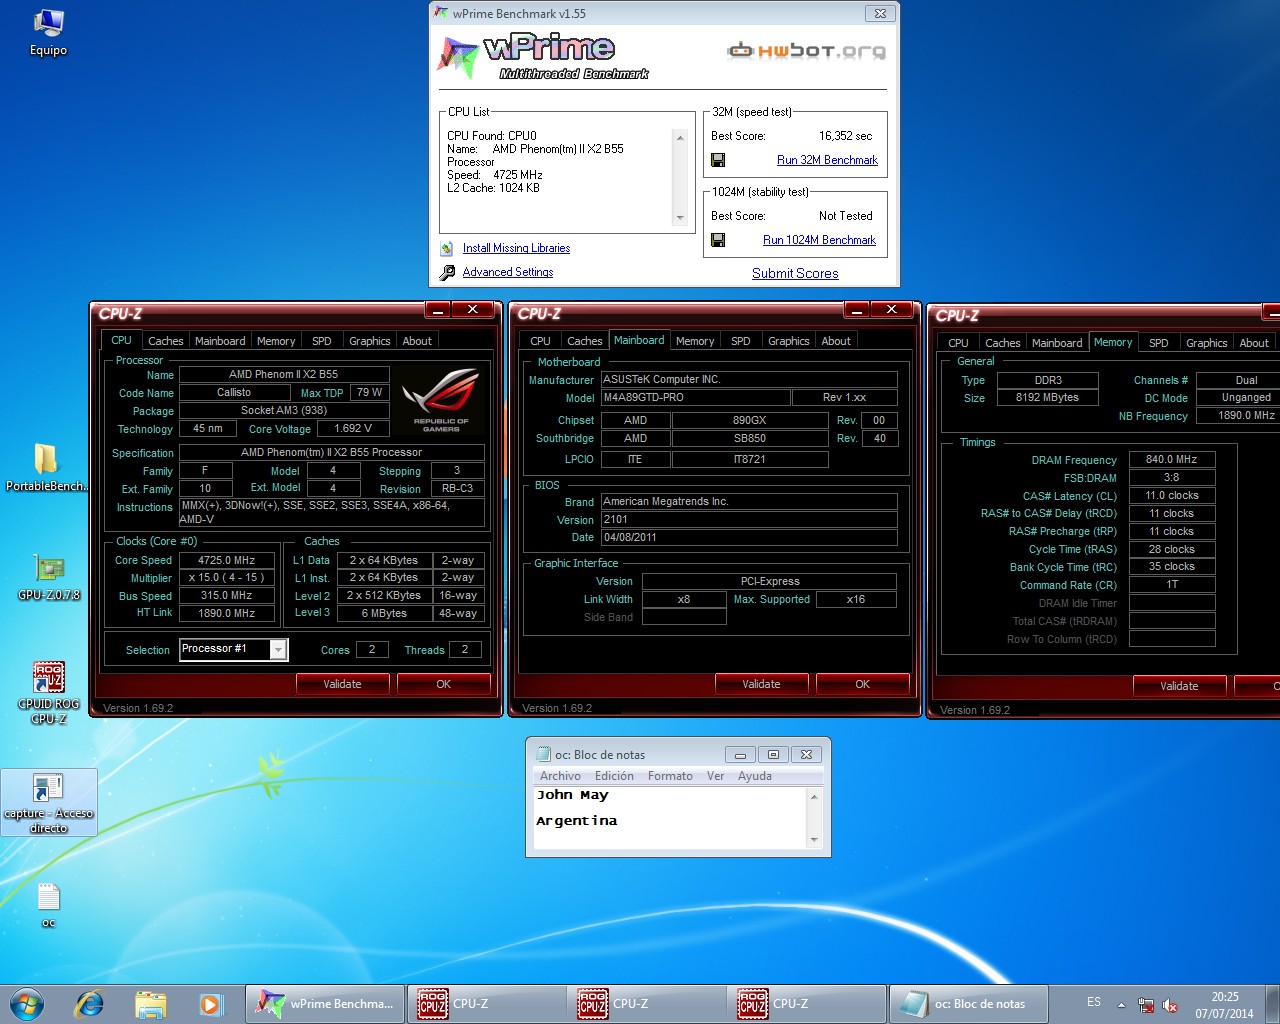
Task: Open About tab in first CPU-Z window
Action: coord(417,341)
